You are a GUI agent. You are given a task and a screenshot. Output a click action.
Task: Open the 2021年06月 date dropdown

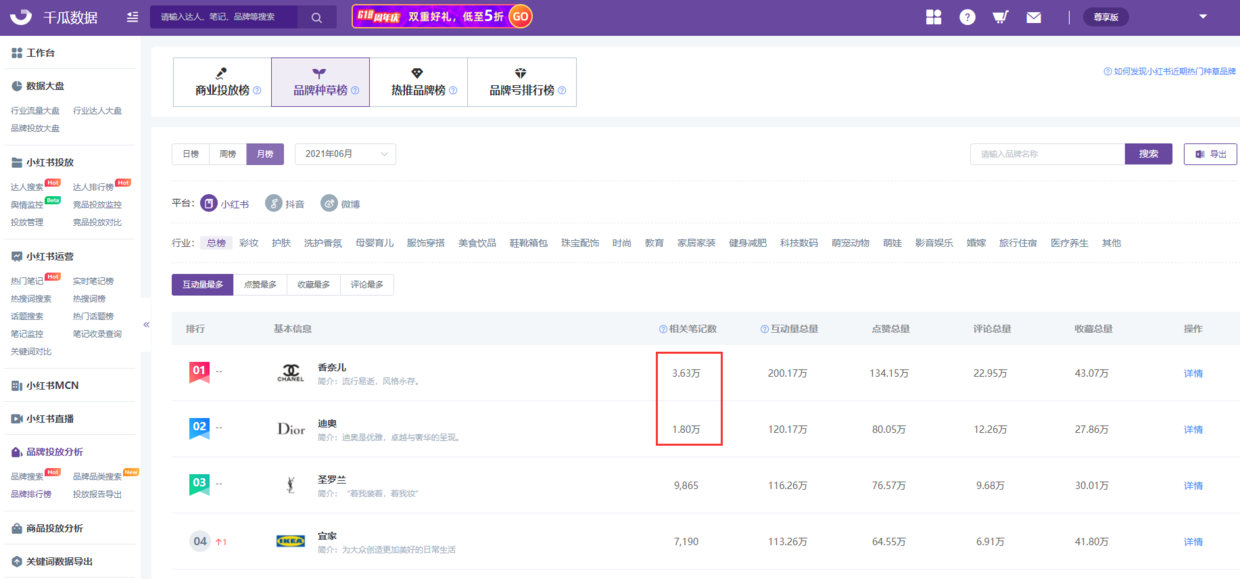345,154
